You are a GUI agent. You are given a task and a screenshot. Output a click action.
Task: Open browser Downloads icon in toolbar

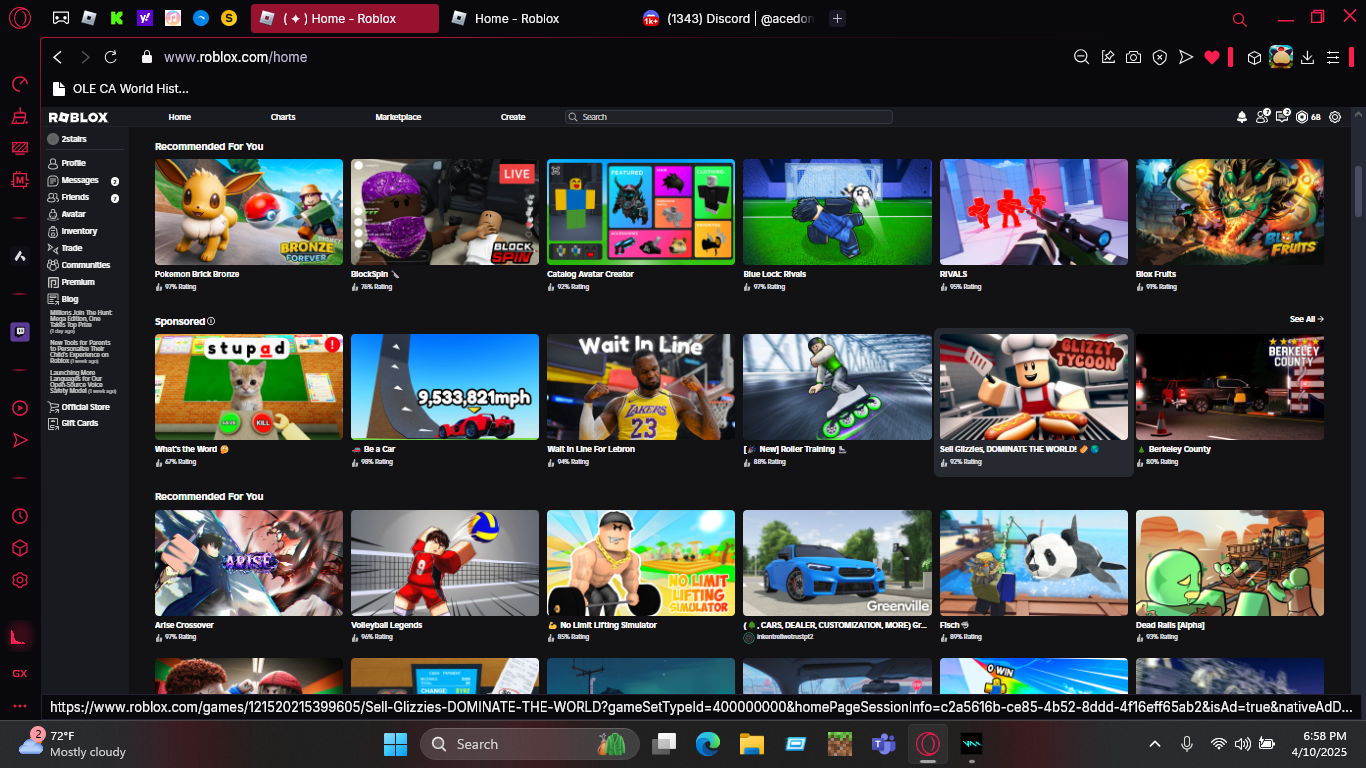(x=1307, y=58)
